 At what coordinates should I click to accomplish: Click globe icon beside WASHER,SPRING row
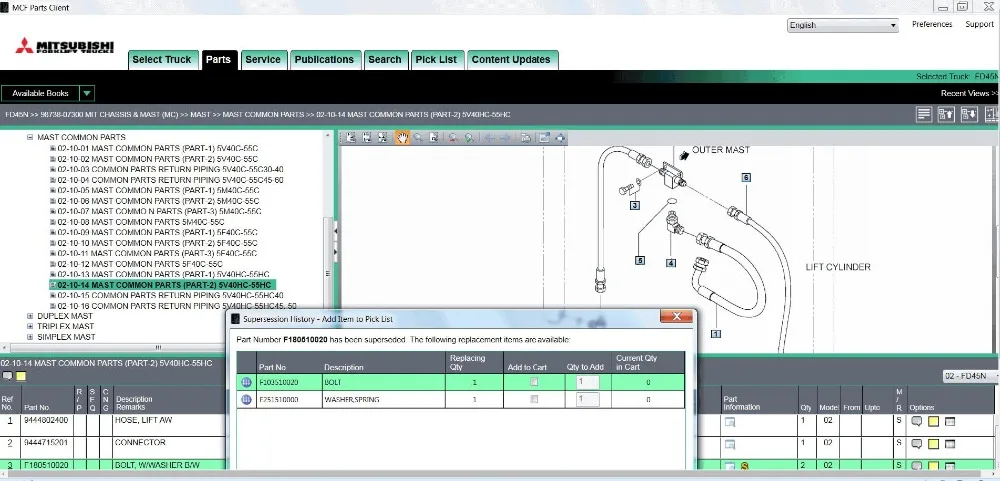246,399
